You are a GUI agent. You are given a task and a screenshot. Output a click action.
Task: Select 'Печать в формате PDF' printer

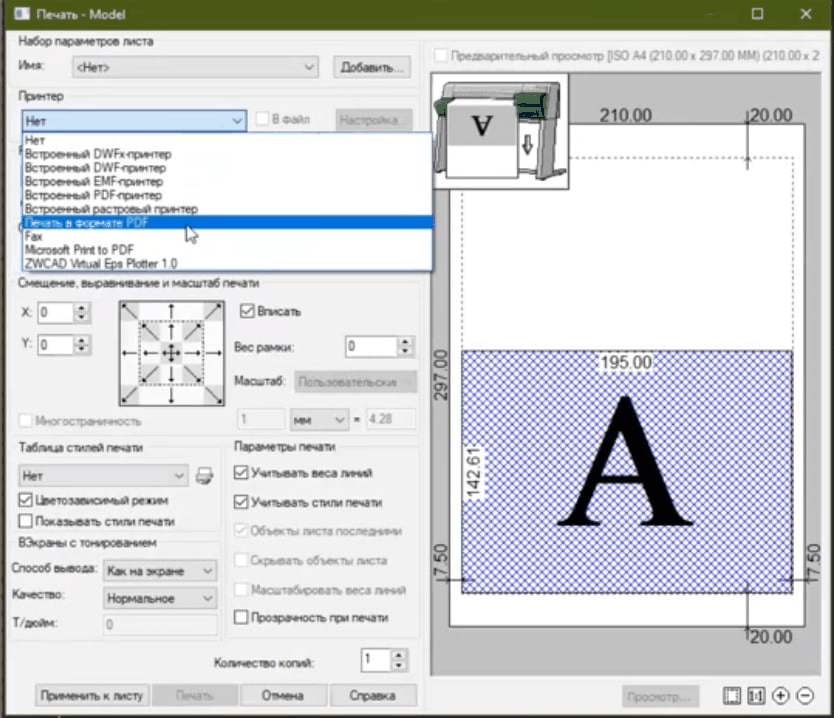(x=87, y=223)
